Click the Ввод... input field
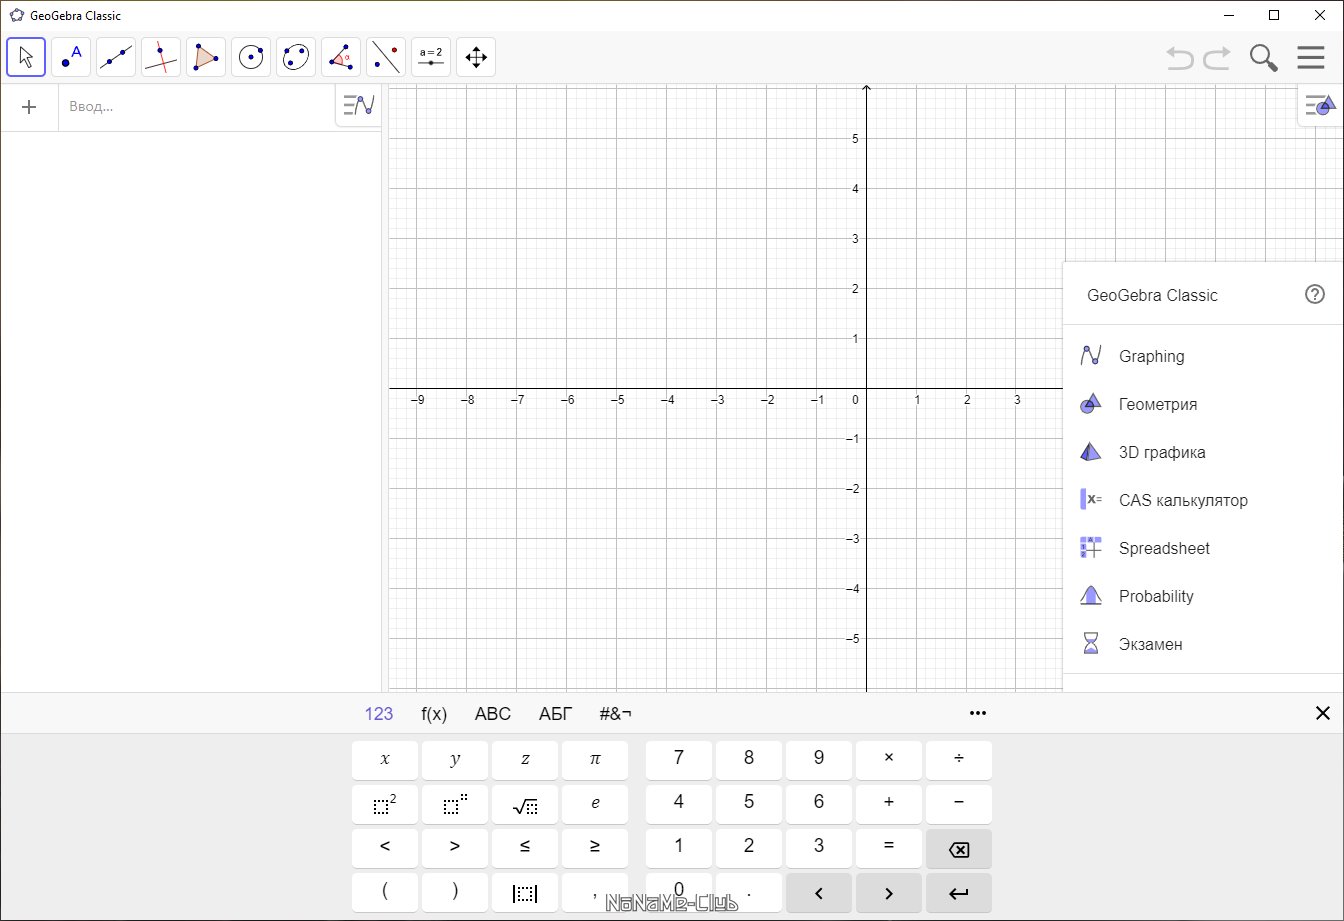This screenshot has height=921, width=1344. pos(195,107)
